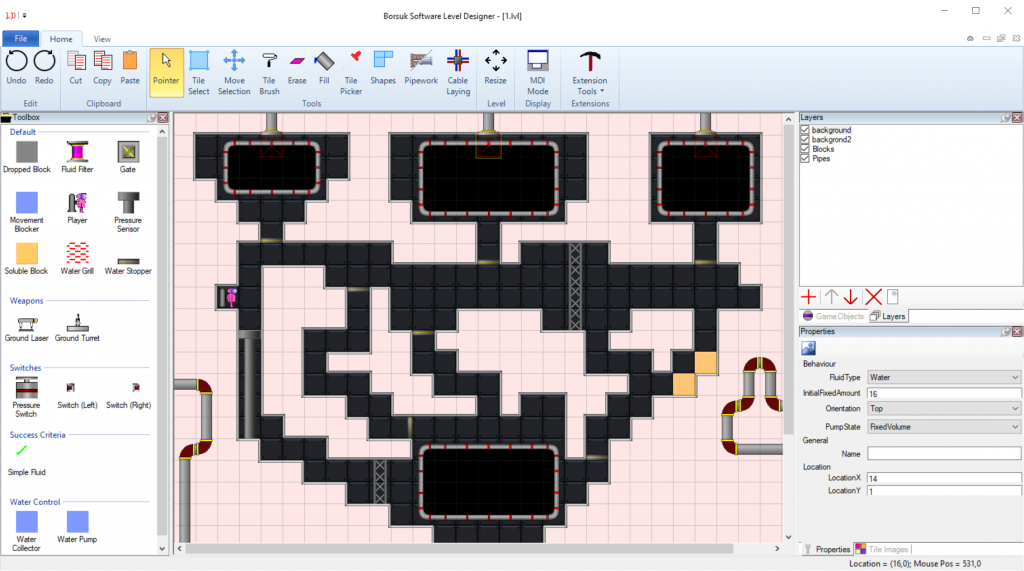1024x571 pixels.
Task: Select the Tile Brush tool
Action: pyautogui.click(x=269, y=69)
